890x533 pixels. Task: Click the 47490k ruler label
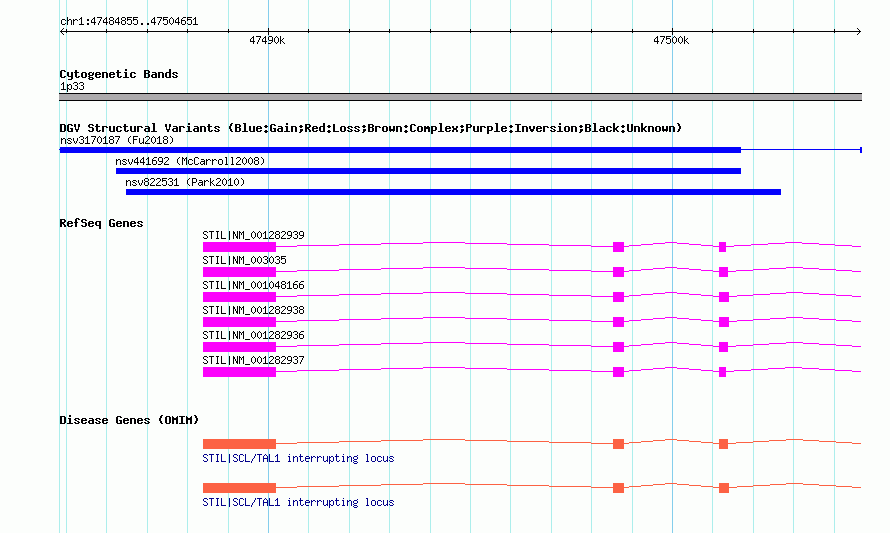pyautogui.click(x=267, y=40)
